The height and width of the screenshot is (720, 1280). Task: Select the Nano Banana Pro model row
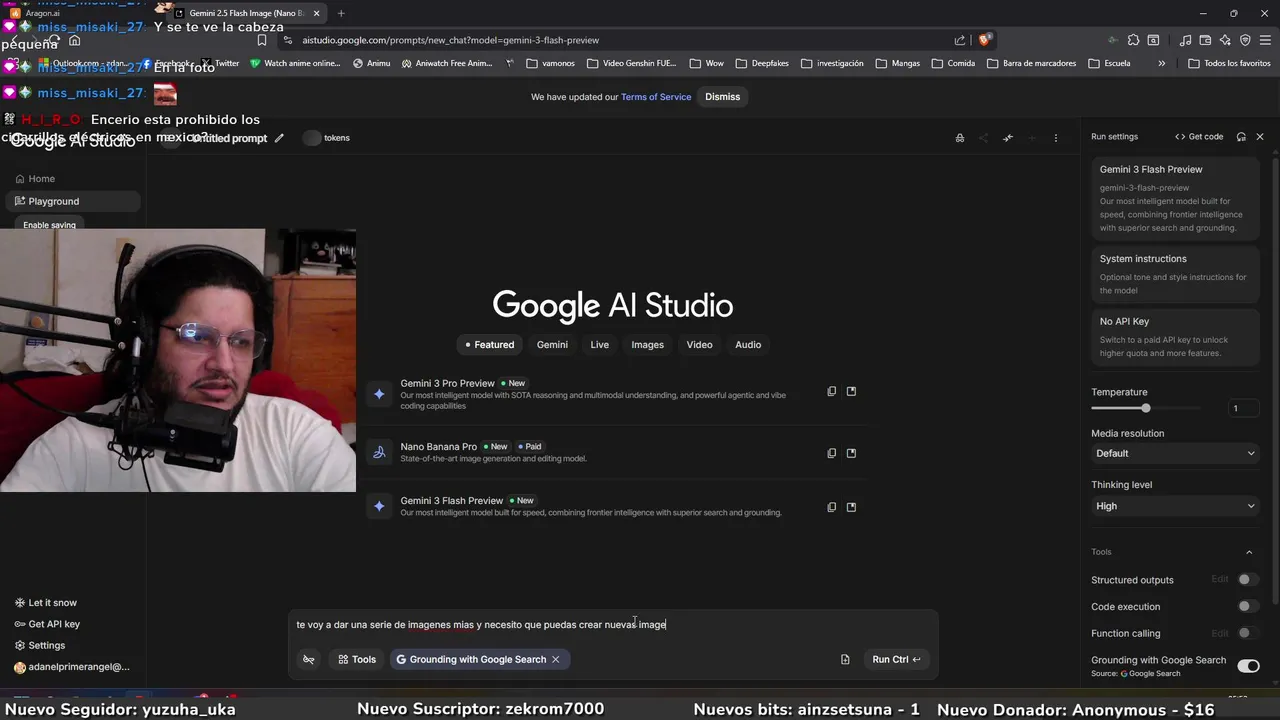click(x=613, y=453)
